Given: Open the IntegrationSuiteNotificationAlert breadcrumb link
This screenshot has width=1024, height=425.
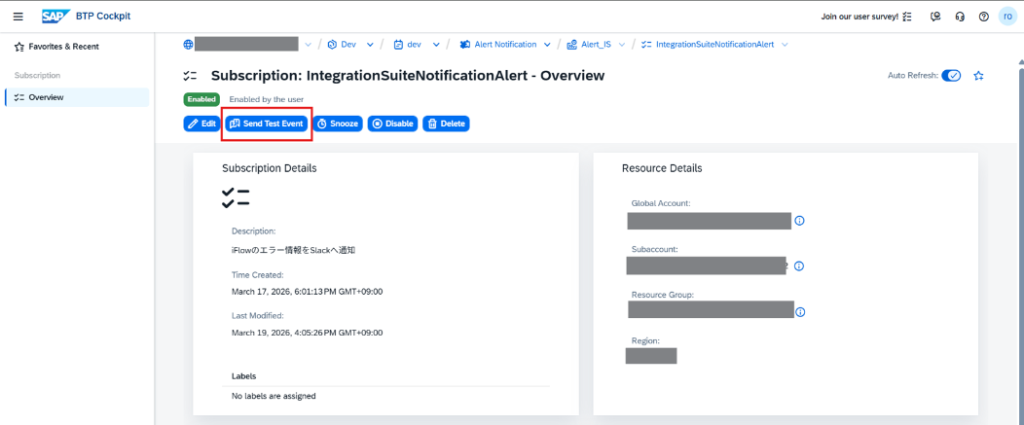Looking at the screenshot, I should [x=714, y=45].
